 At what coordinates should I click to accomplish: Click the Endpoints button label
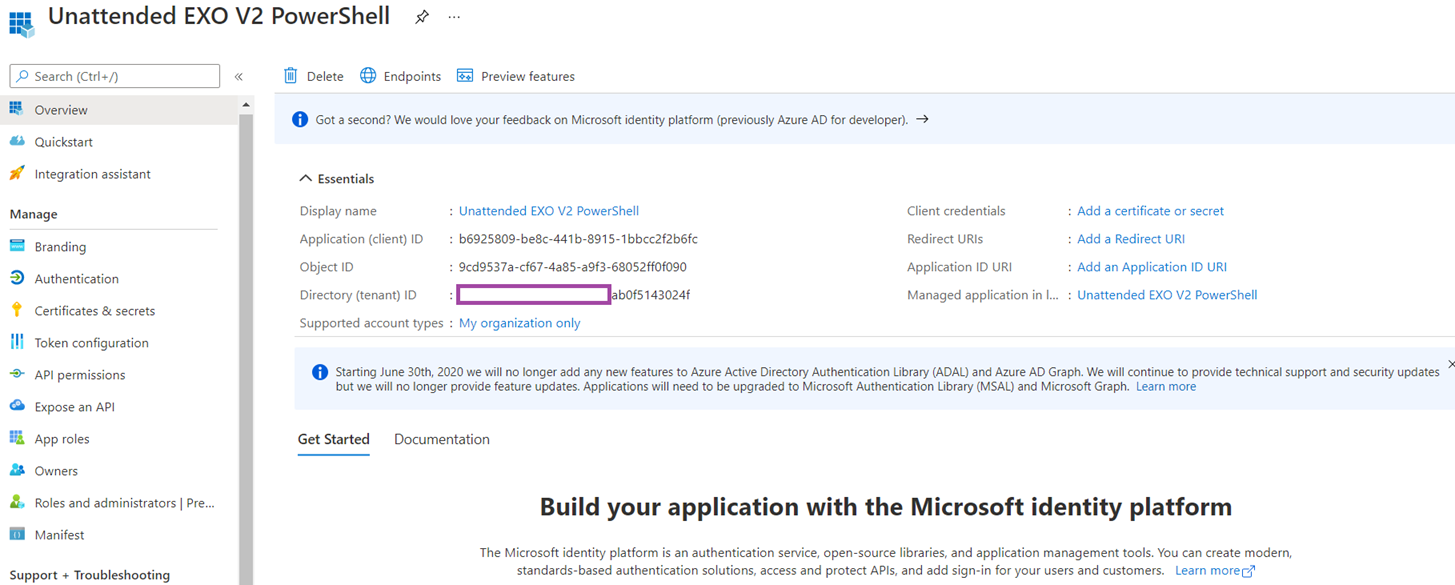pos(412,76)
